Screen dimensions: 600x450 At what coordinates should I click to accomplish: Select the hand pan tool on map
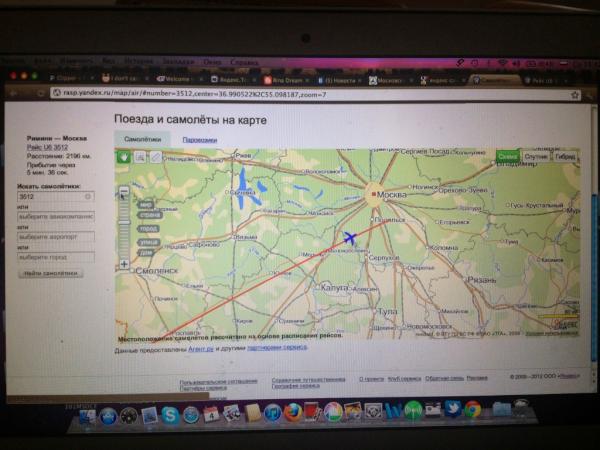click(x=123, y=157)
